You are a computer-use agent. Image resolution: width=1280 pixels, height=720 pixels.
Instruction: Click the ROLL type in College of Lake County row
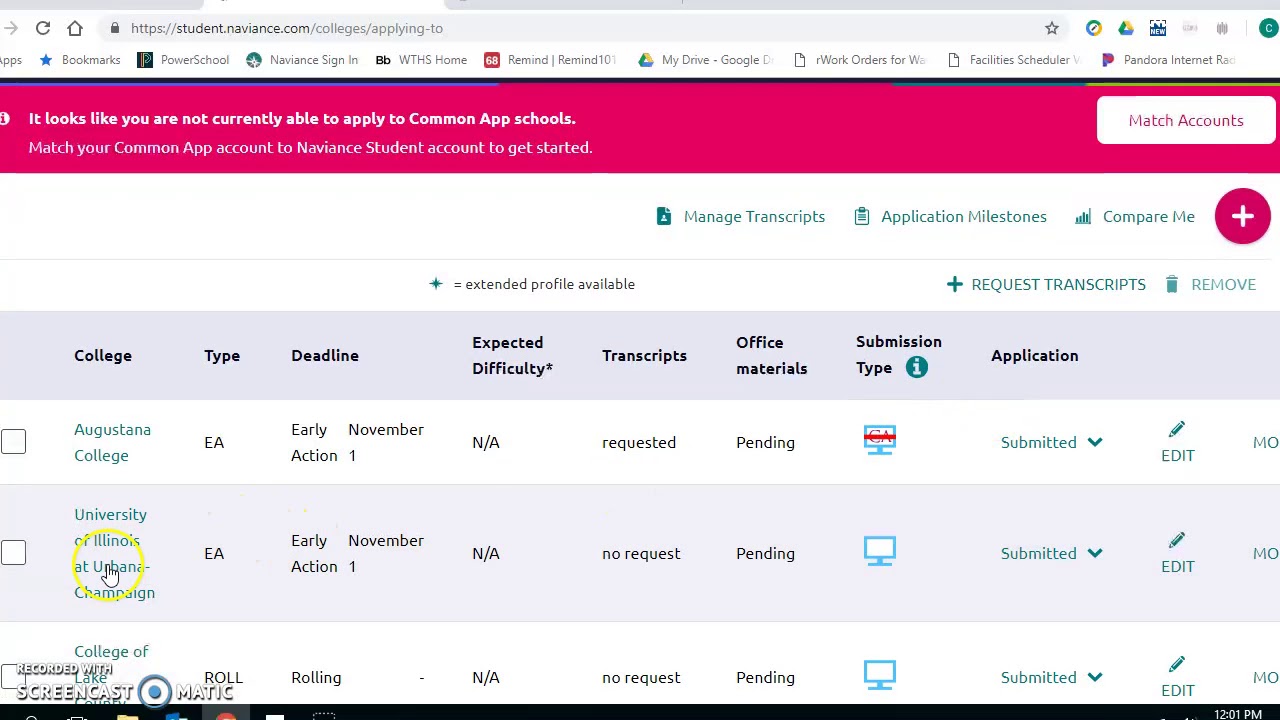tap(223, 677)
